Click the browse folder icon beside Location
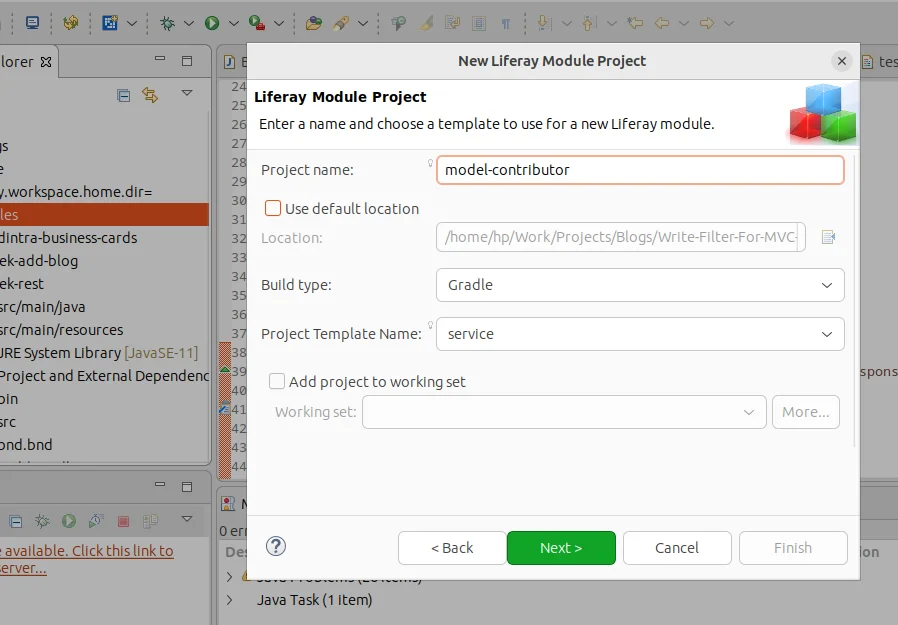Screen dimensions: 898x625 [x=828, y=237]
